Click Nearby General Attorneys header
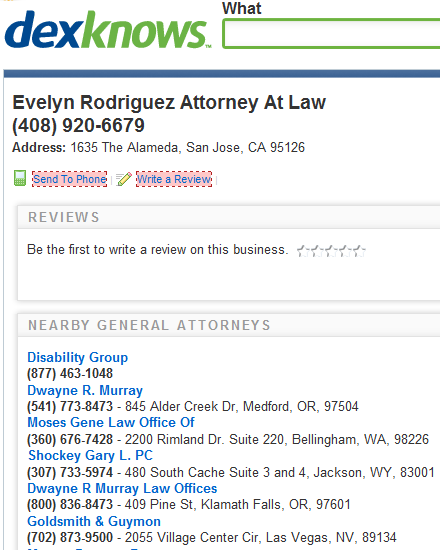Screen dimensions: 440x550 click(149, 326)
